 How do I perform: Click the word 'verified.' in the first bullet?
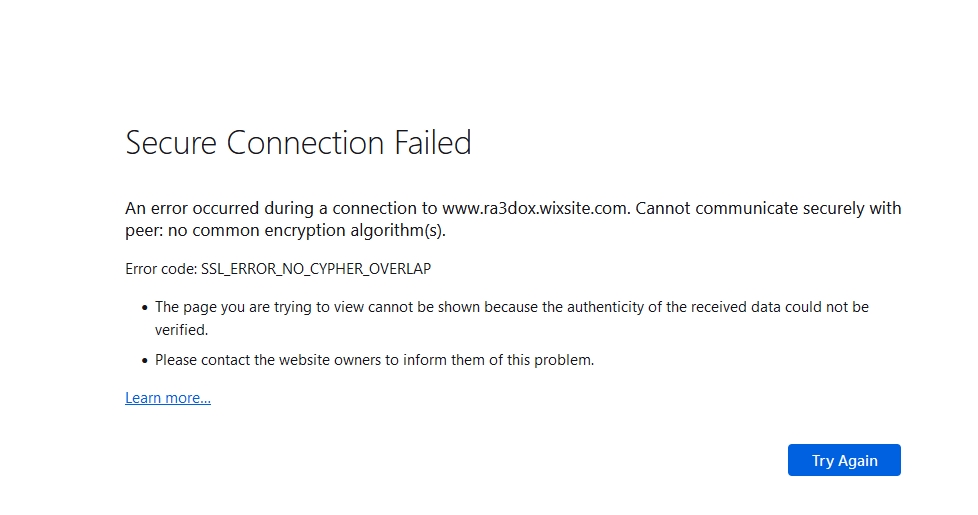181,329
